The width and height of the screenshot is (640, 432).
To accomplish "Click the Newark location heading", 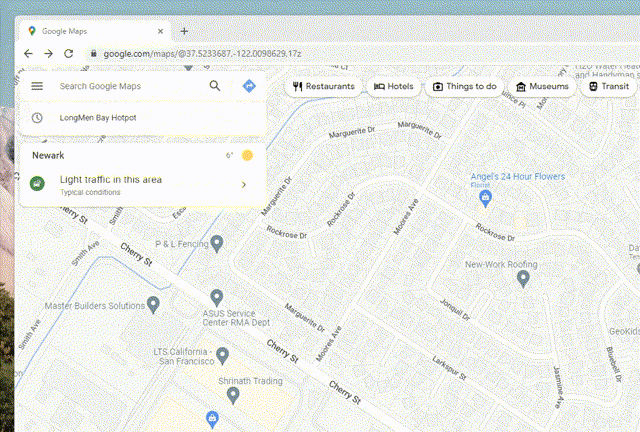I will click(x=48, y=155).
